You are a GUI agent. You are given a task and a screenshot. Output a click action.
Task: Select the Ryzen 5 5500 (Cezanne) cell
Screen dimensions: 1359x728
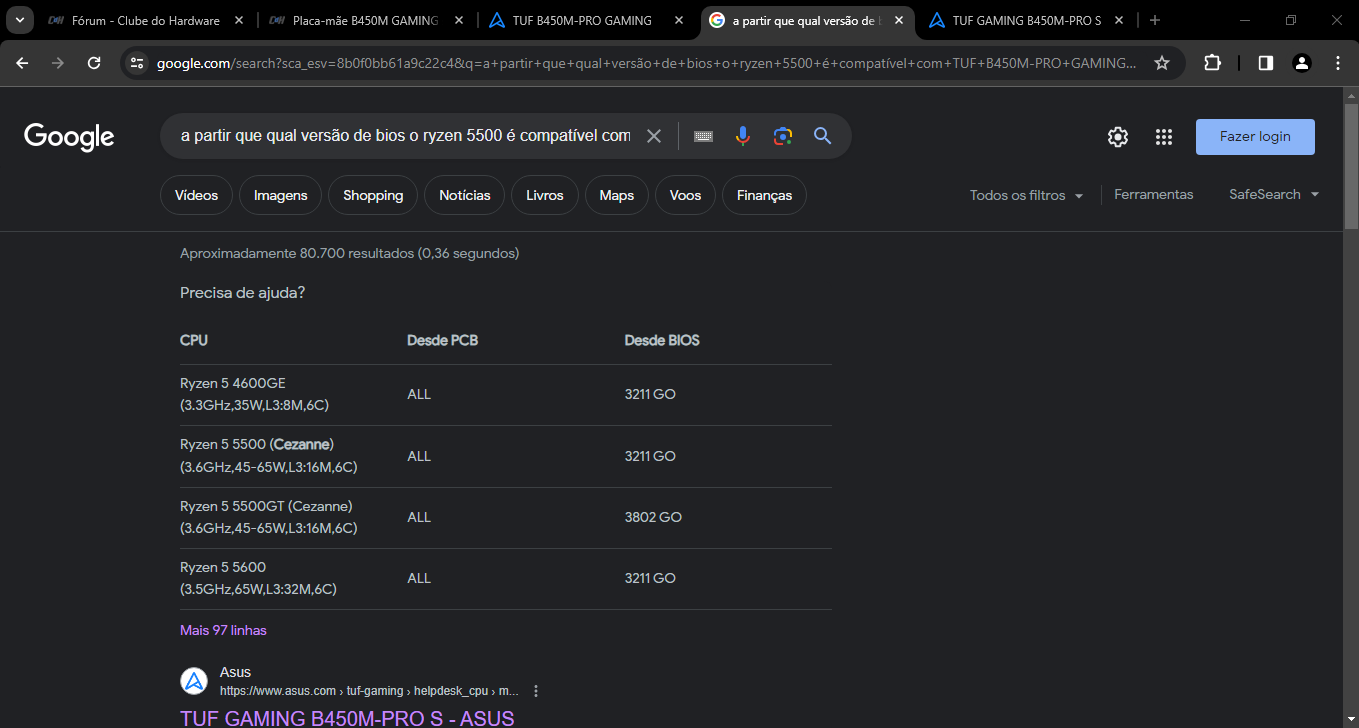pyautogui.click(x=269, y=455)
